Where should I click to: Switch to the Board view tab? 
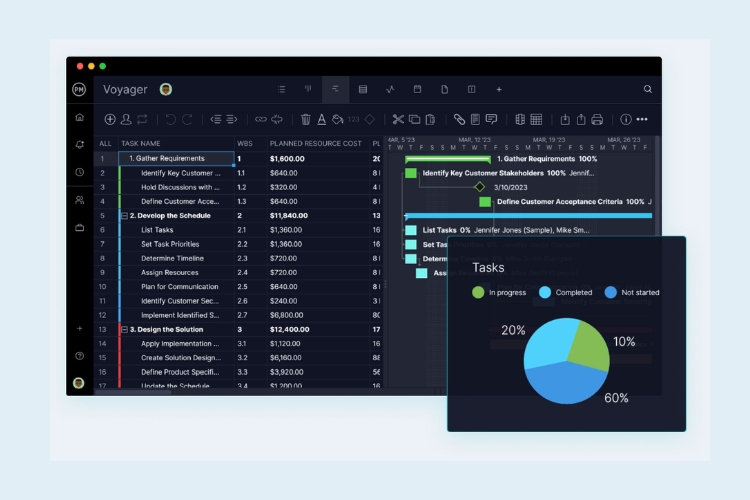click(x=308, y=89)
